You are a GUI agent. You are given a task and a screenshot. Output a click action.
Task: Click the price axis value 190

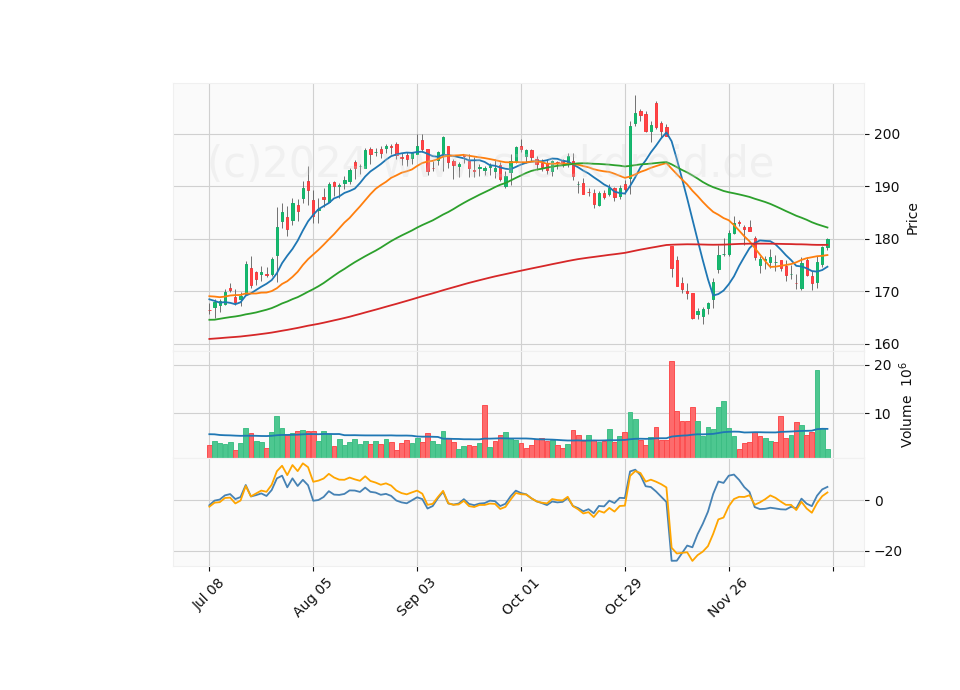pyautogui.click(x=887, y=187)
